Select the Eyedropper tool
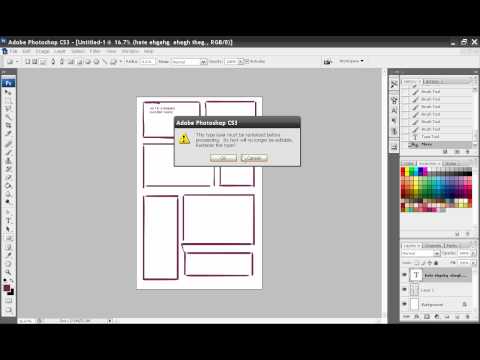 [x=9, y=255]
